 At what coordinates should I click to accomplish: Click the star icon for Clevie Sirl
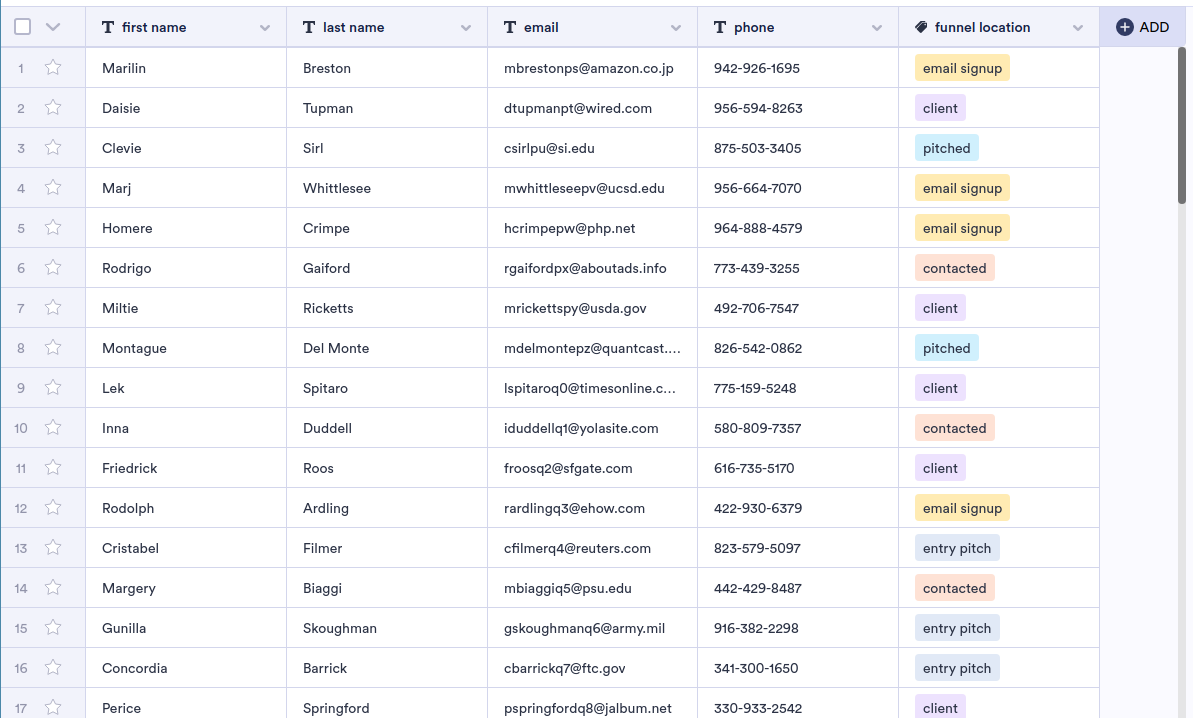point(53,148)
